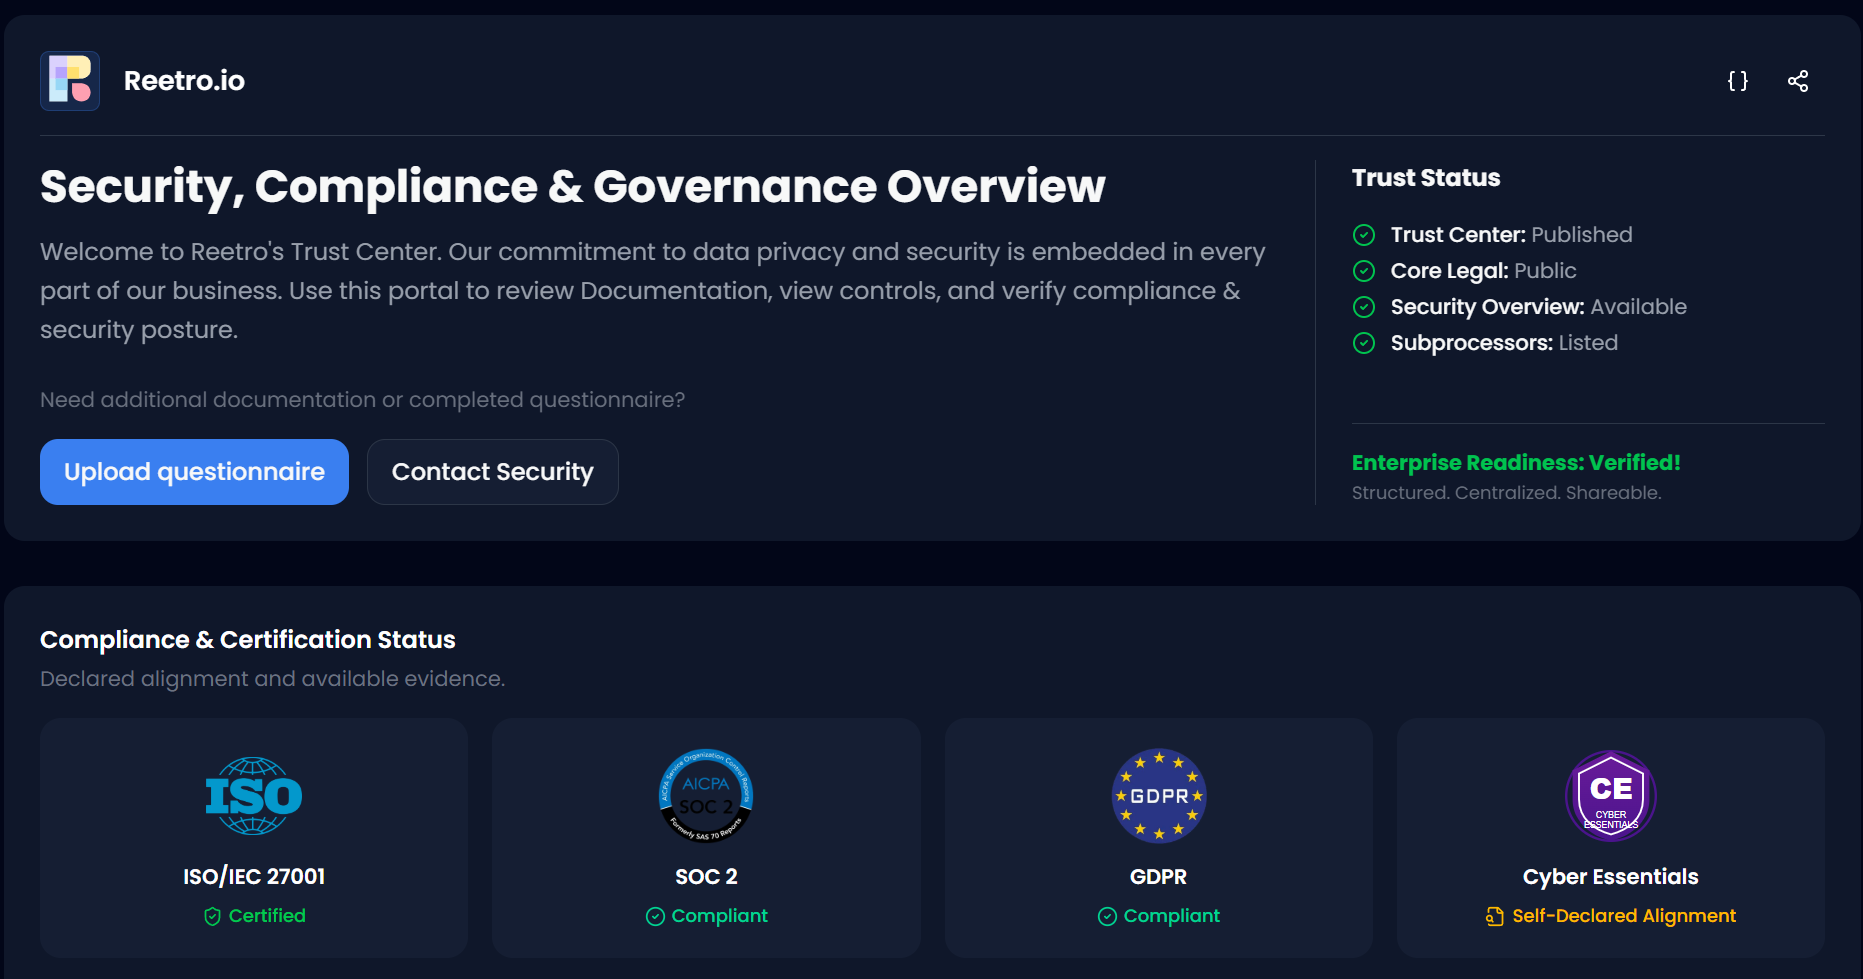Click the Reetro.io brand name
The height and width of the screenshot is (979, 1863).
[x=184, y=81]
